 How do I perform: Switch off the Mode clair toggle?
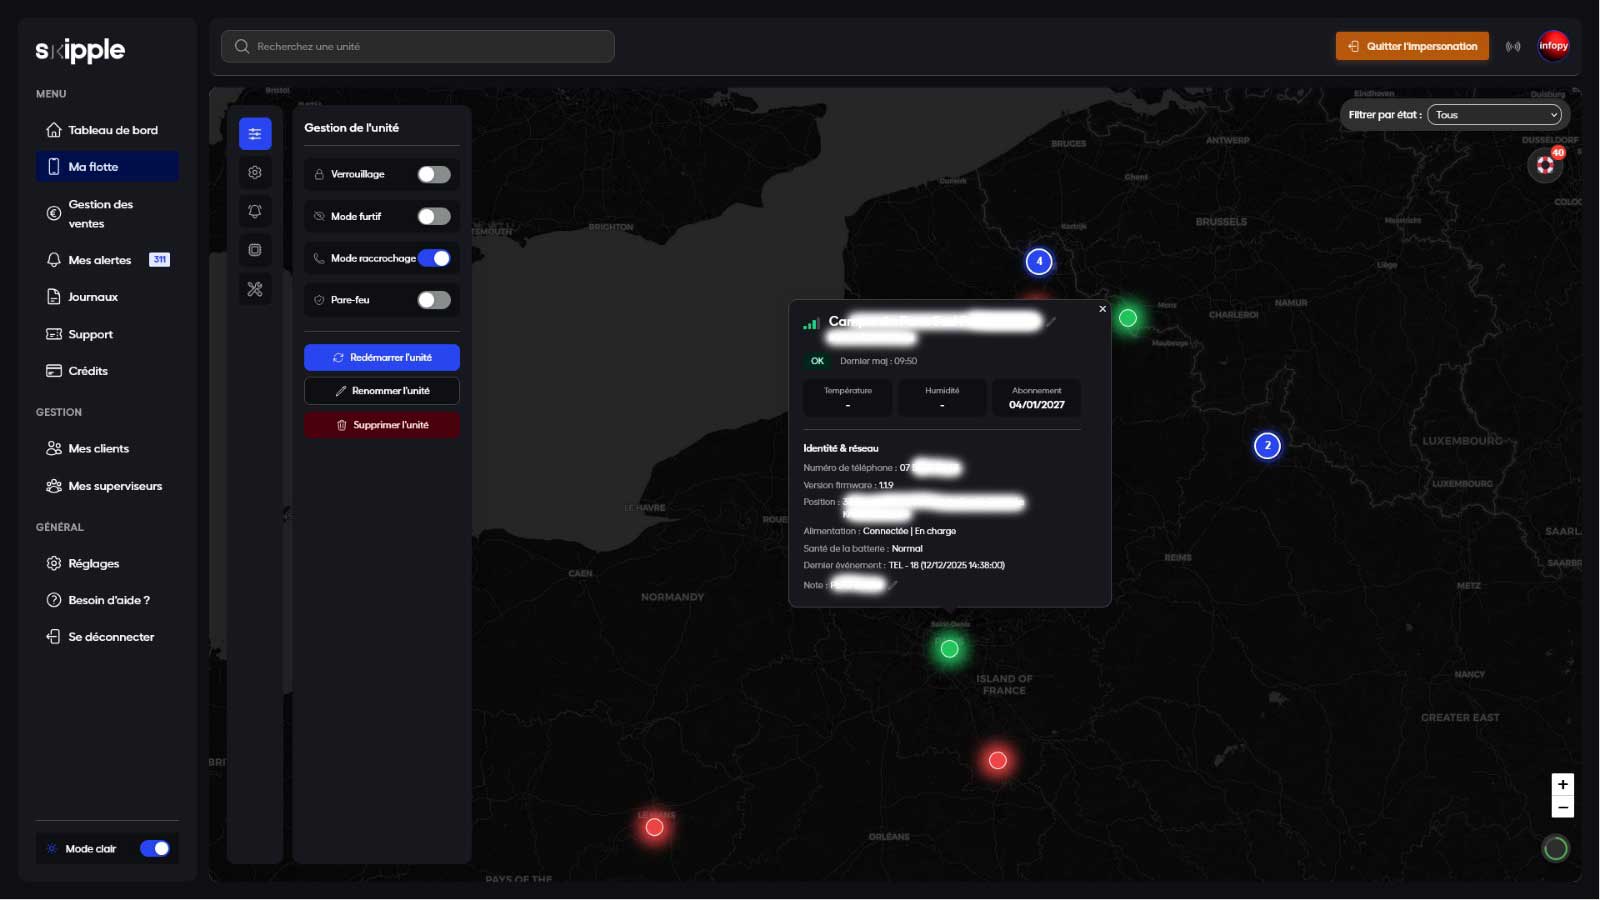click(x=154, y=849)
